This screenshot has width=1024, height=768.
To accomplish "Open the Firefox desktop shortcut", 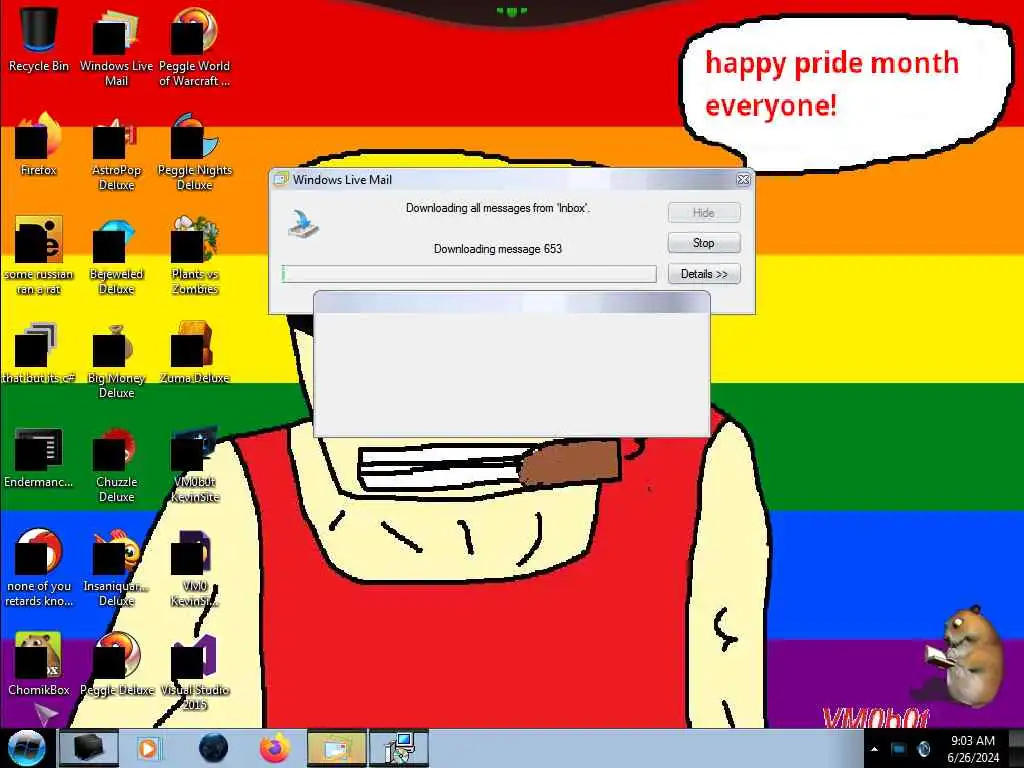I will click(39, 144).
